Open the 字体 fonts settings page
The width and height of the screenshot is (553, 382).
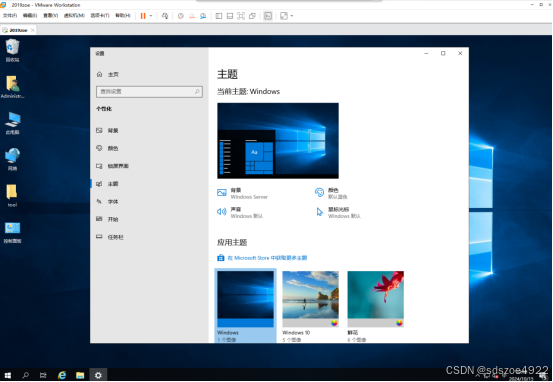[149, 201]
